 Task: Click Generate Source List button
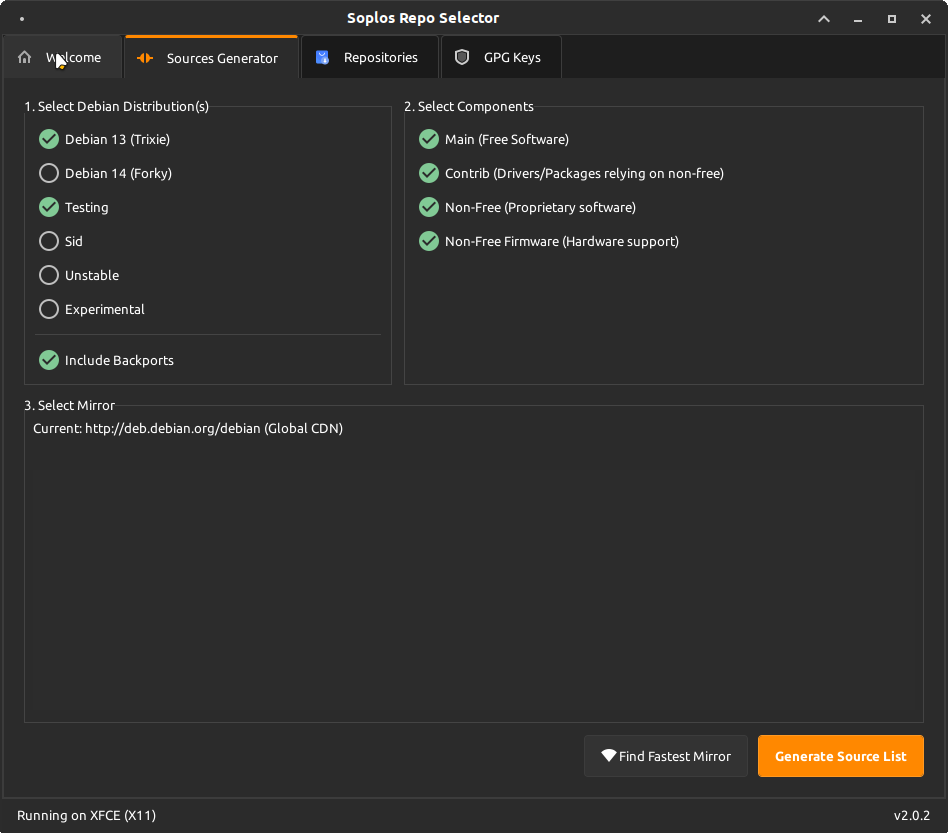coord(840,756)
